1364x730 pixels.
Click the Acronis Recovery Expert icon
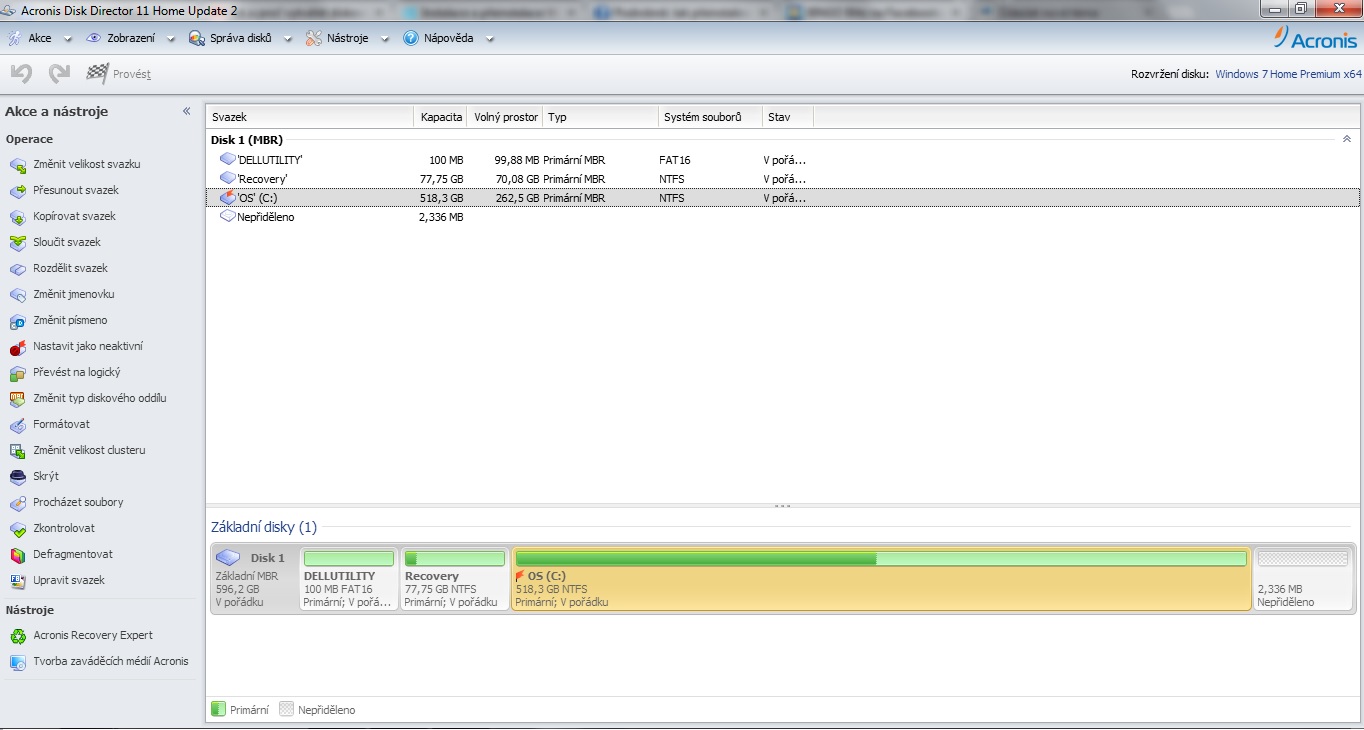point(17,636)
